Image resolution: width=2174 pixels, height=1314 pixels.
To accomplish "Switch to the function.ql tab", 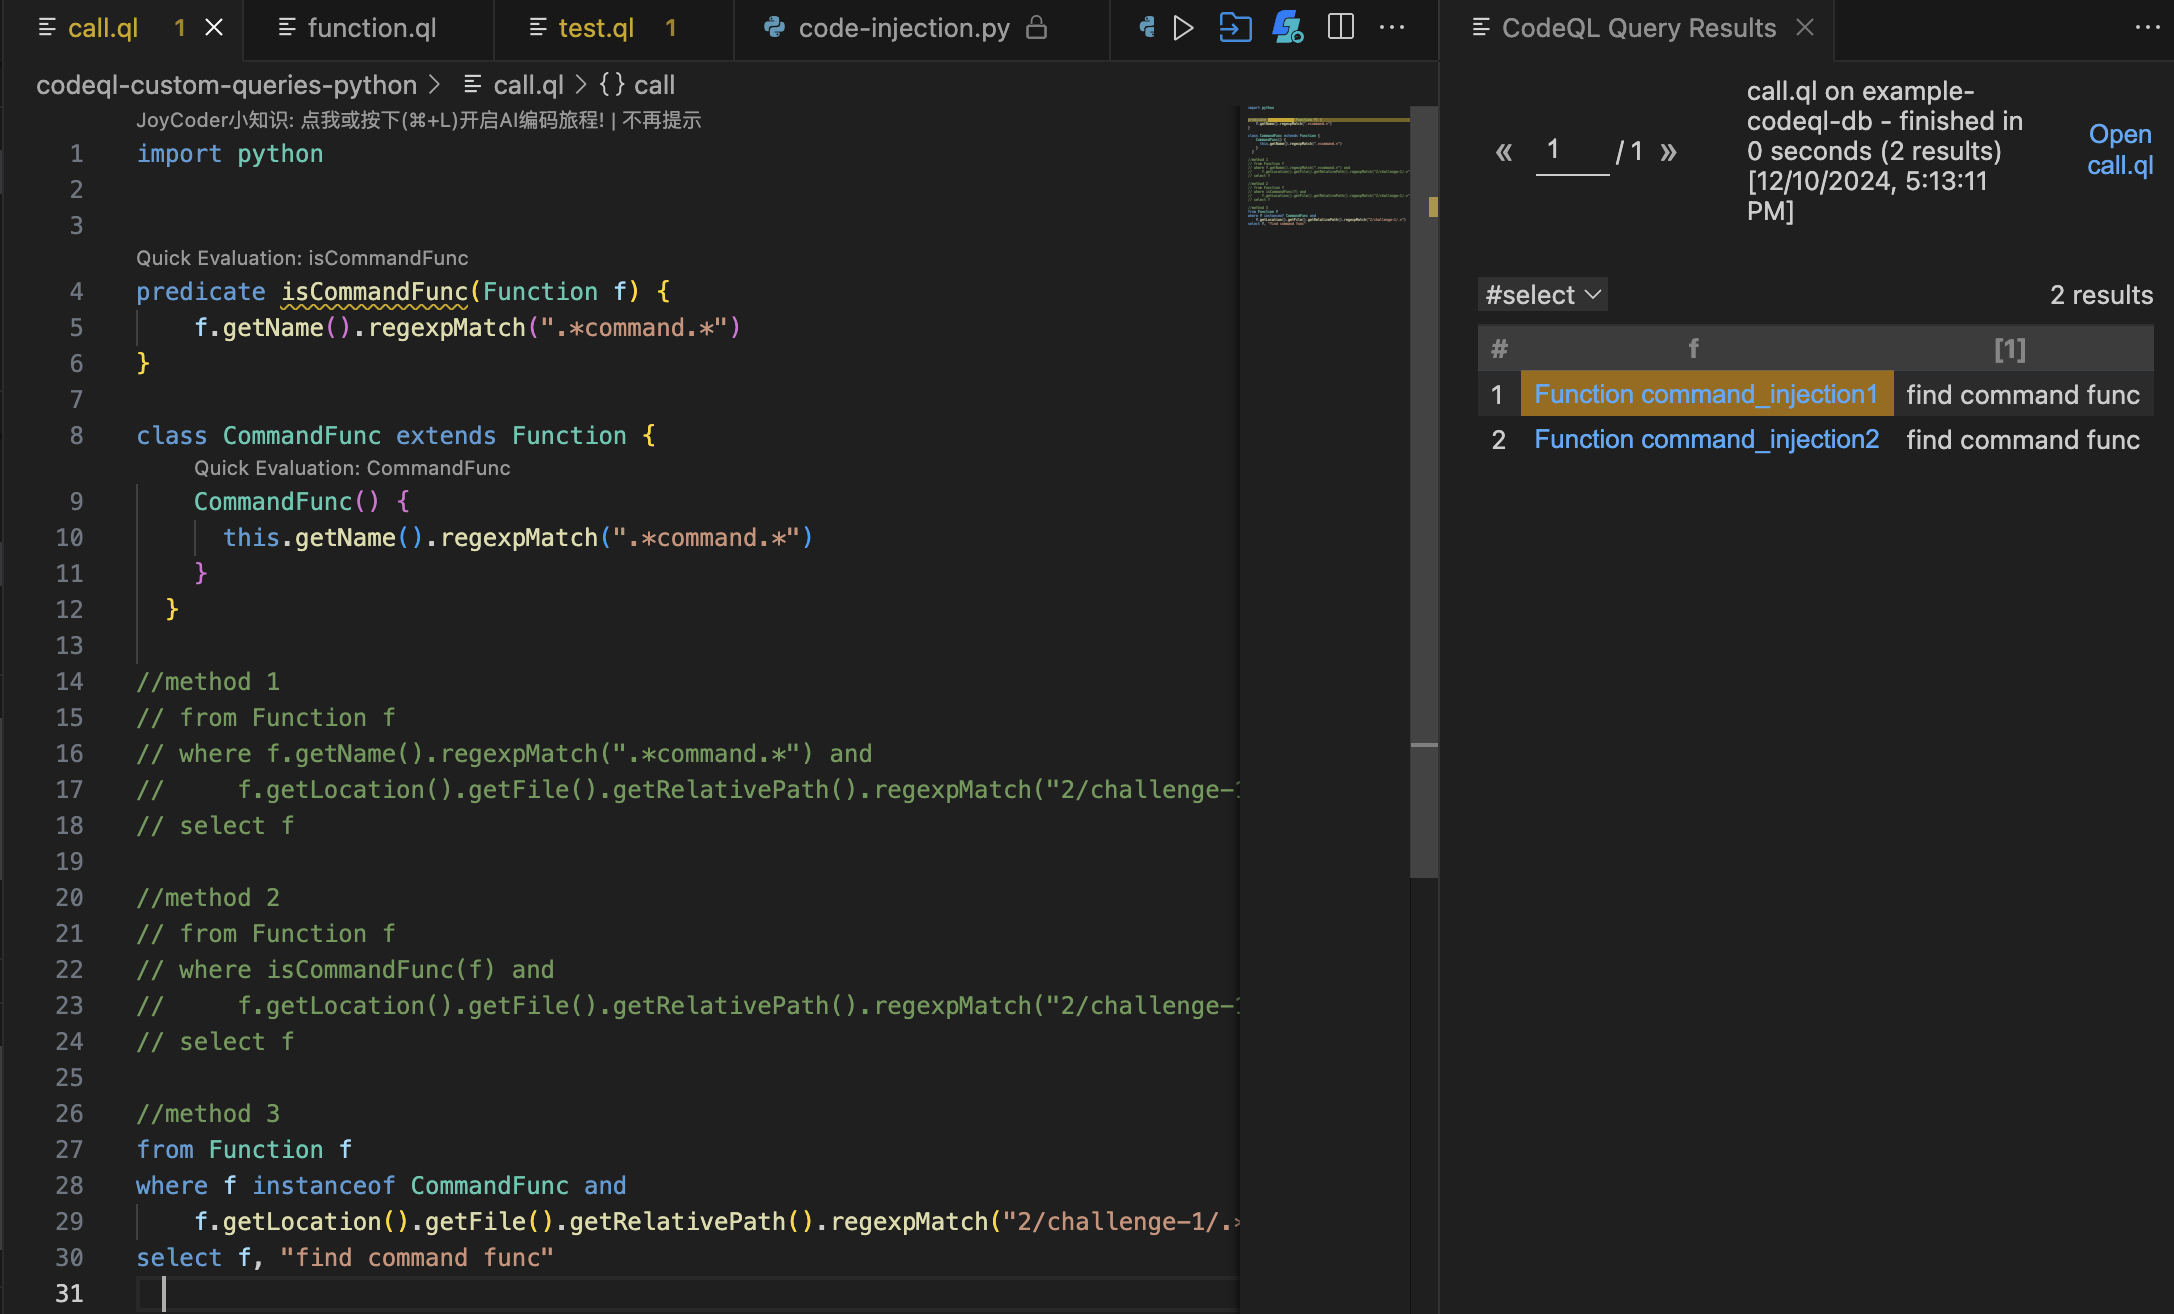I will (370, 28).
